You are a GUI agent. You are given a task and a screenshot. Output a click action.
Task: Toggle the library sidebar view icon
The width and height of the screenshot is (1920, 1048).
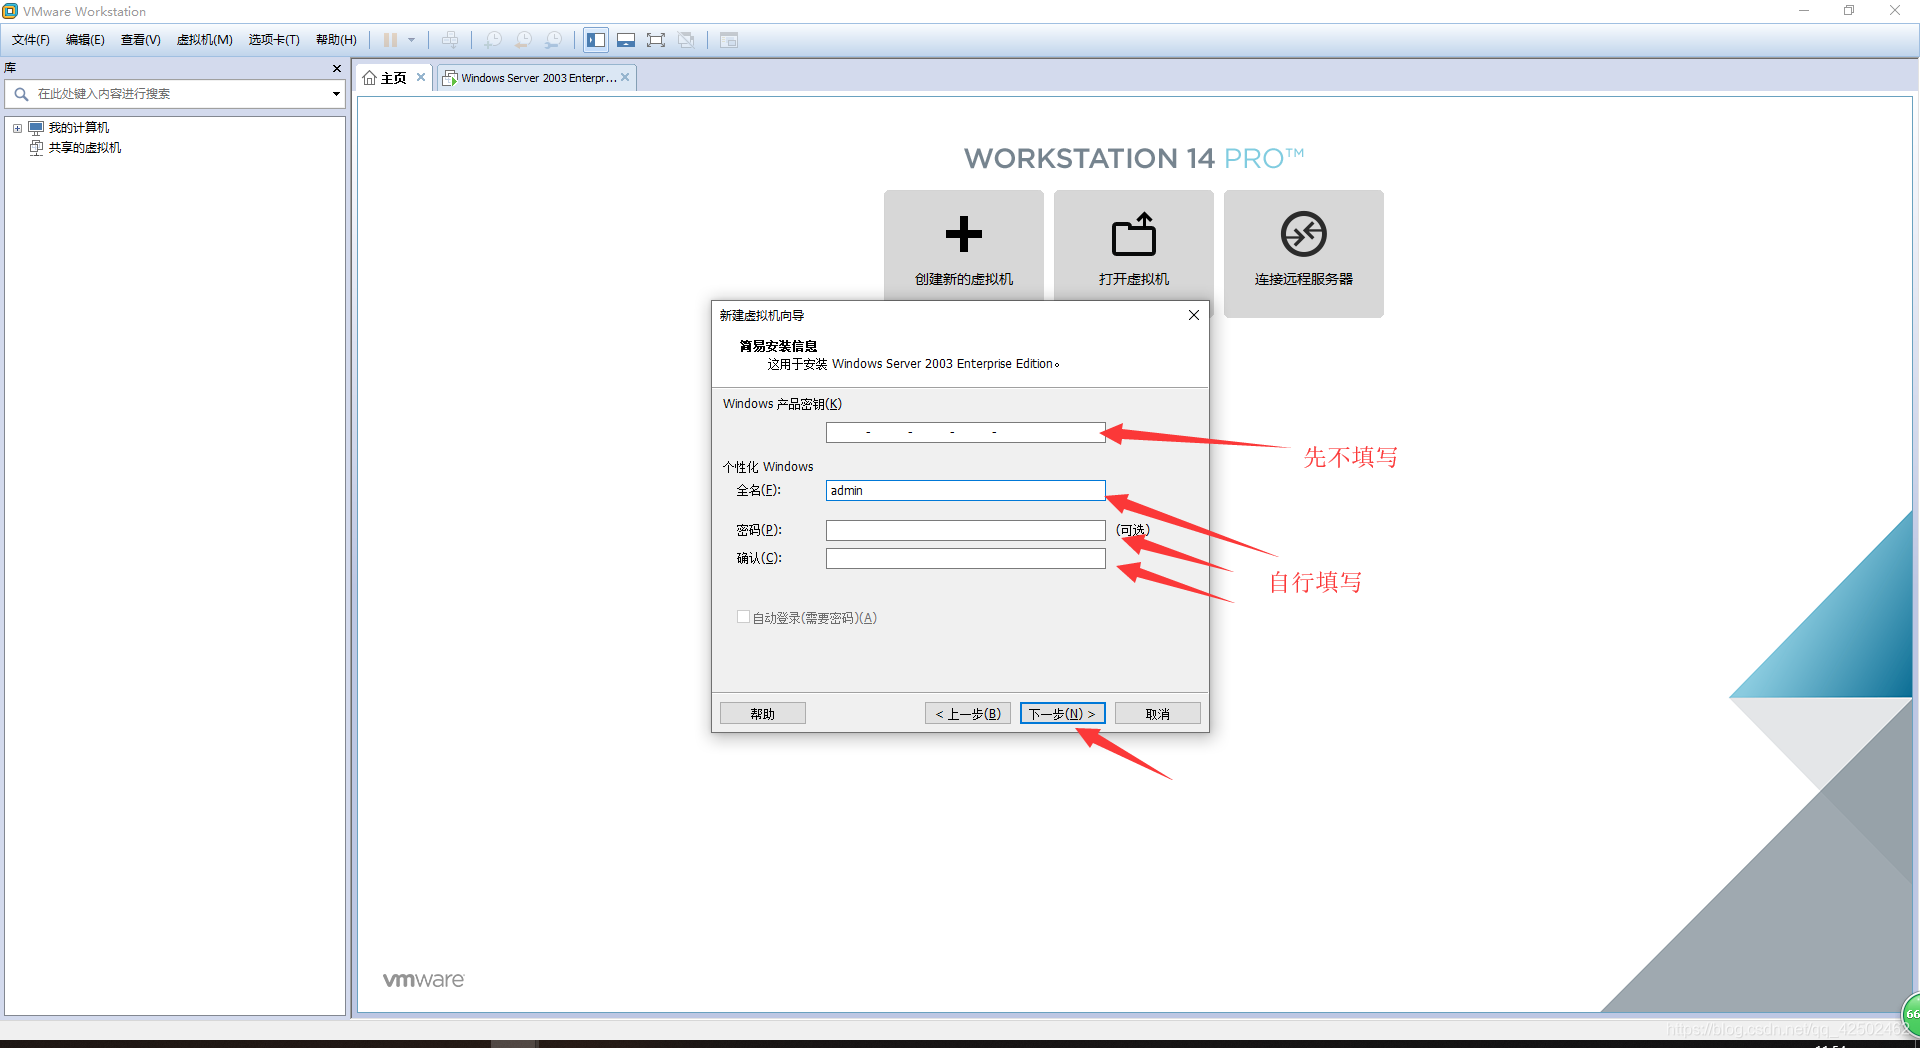tap(596, 40)
